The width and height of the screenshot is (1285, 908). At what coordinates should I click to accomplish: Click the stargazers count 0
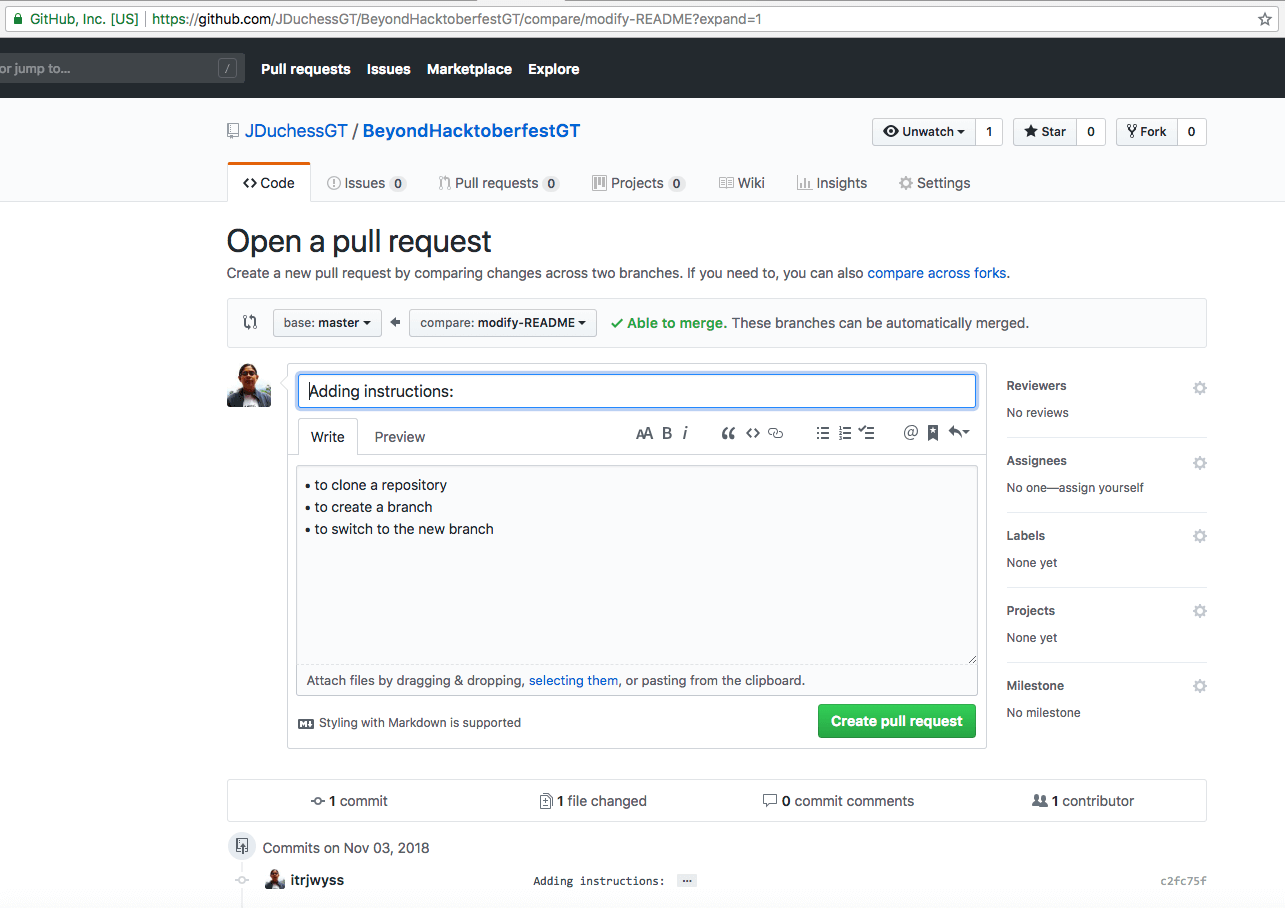1091,132
